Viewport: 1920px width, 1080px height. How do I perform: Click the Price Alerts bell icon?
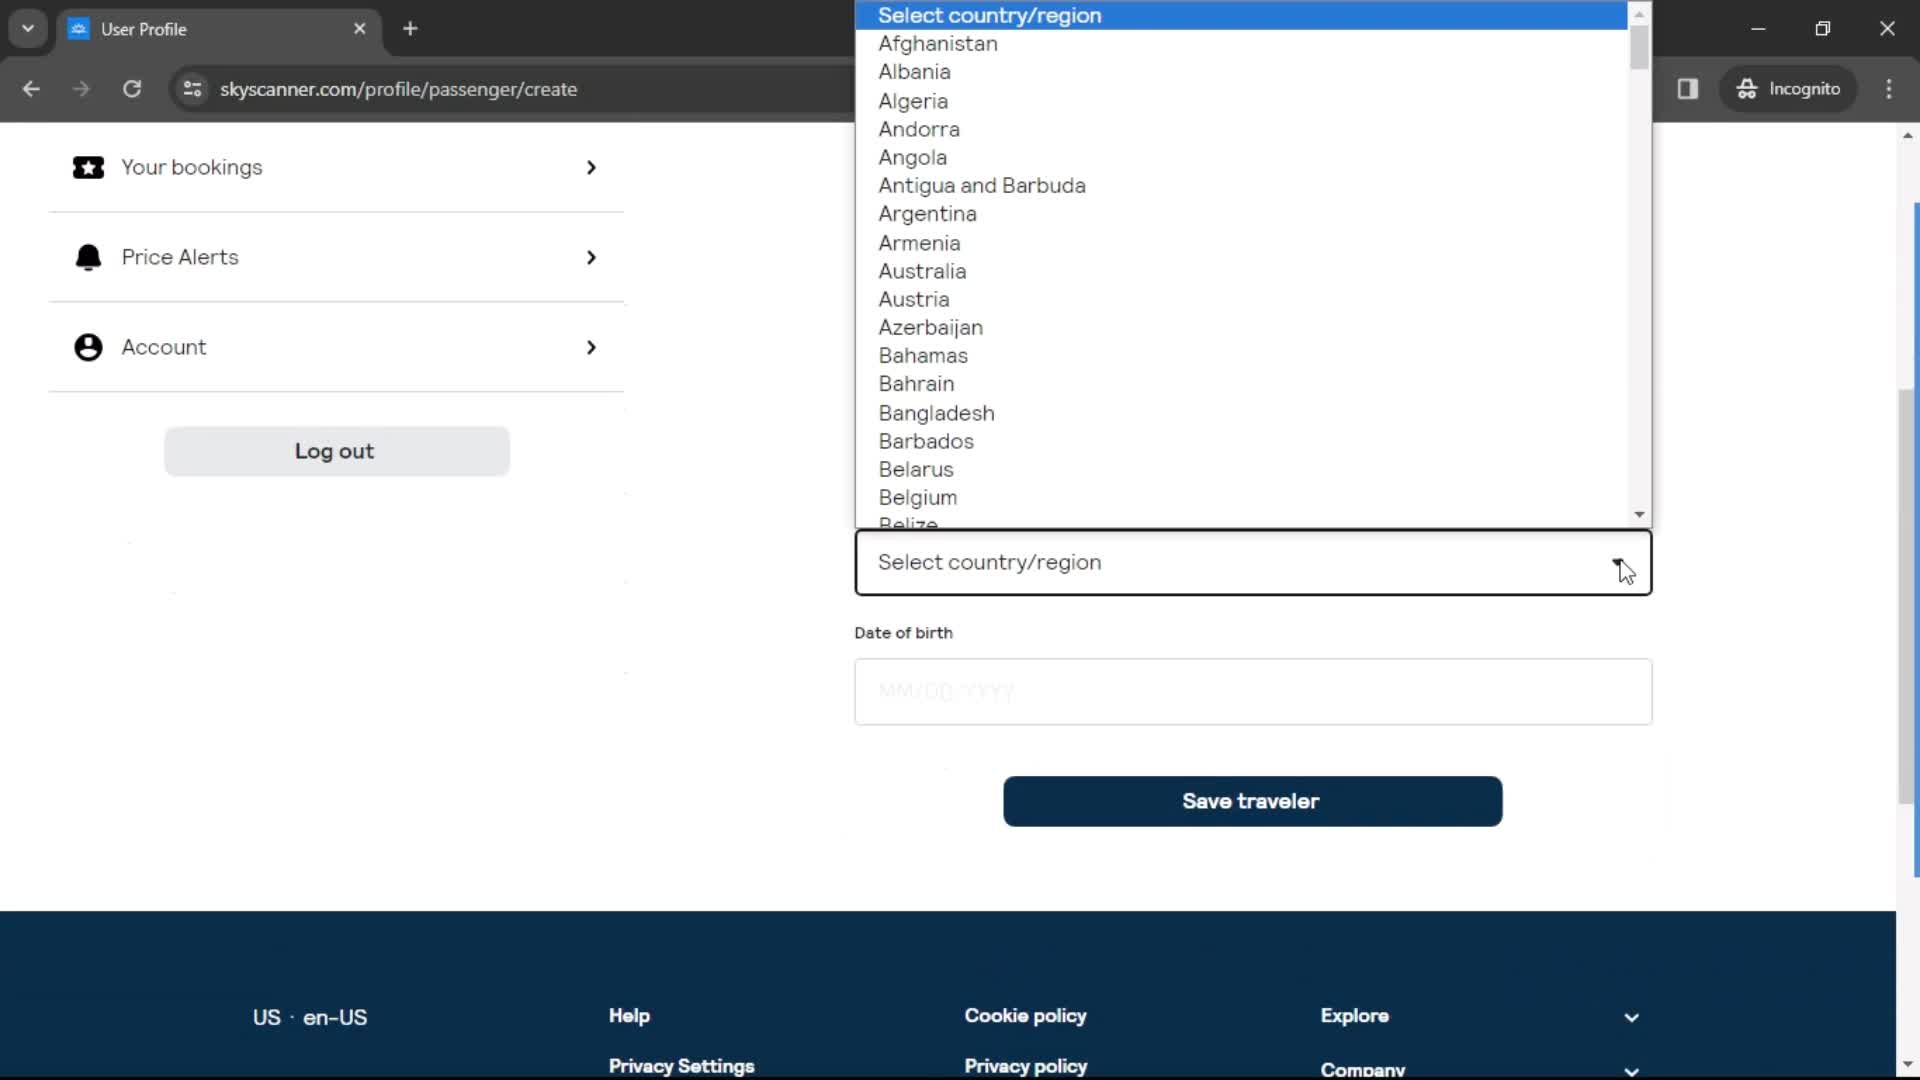pos(88,256)
